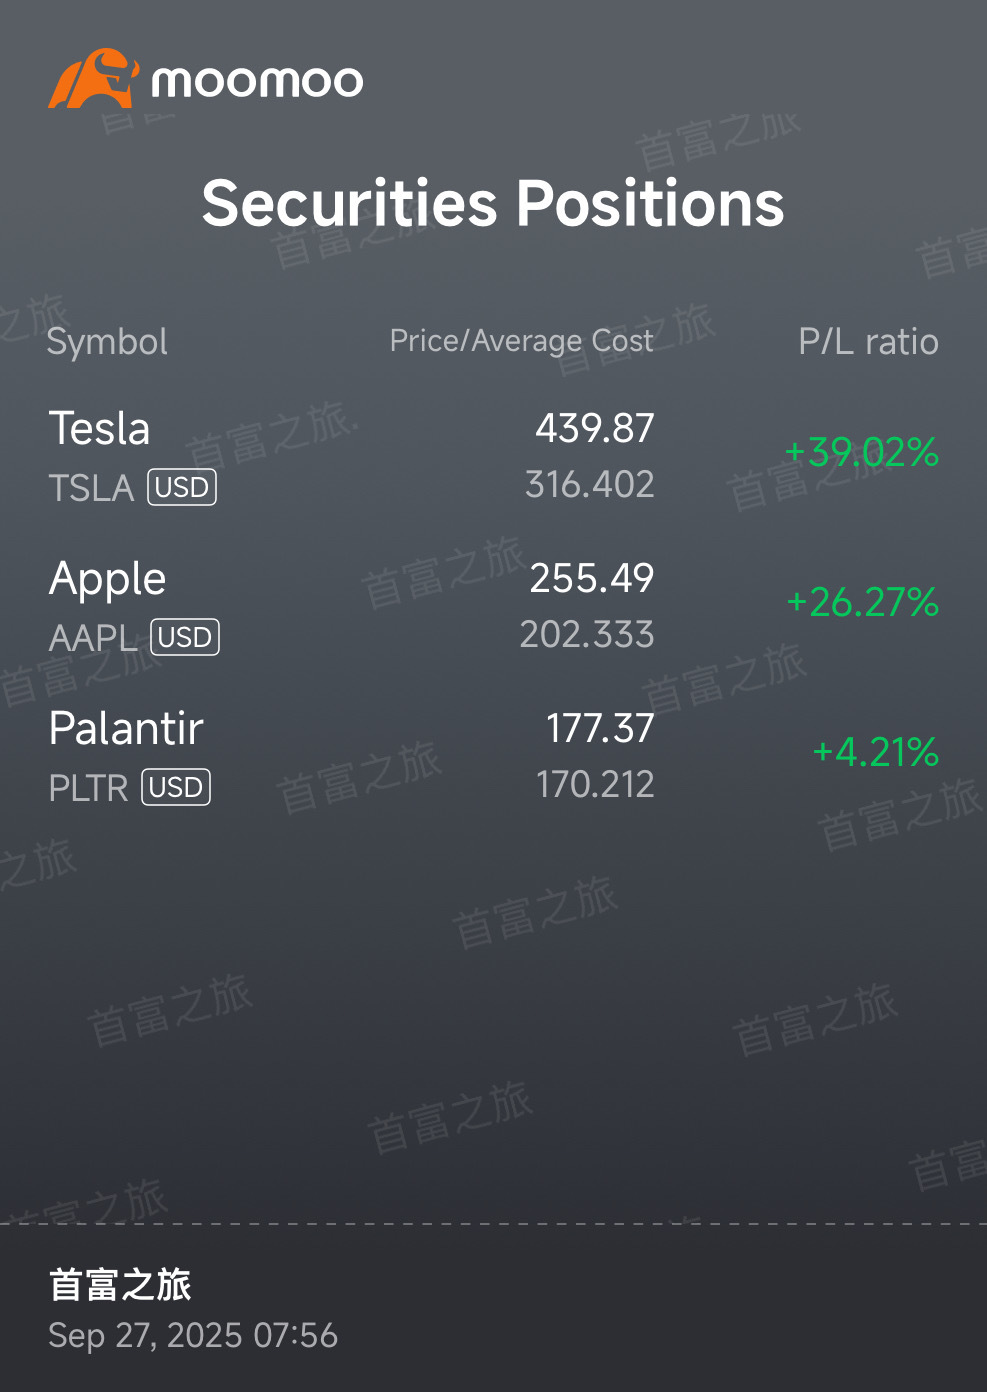Open the Tesla position name
Screen dimensions: 987x1392
click(100, 429)
